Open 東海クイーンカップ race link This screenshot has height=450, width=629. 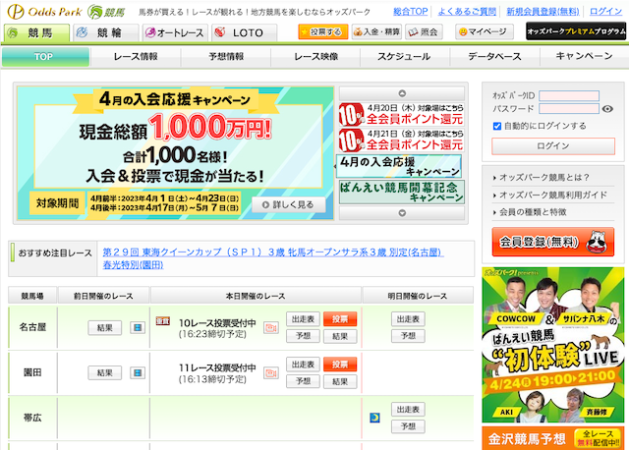273,252
